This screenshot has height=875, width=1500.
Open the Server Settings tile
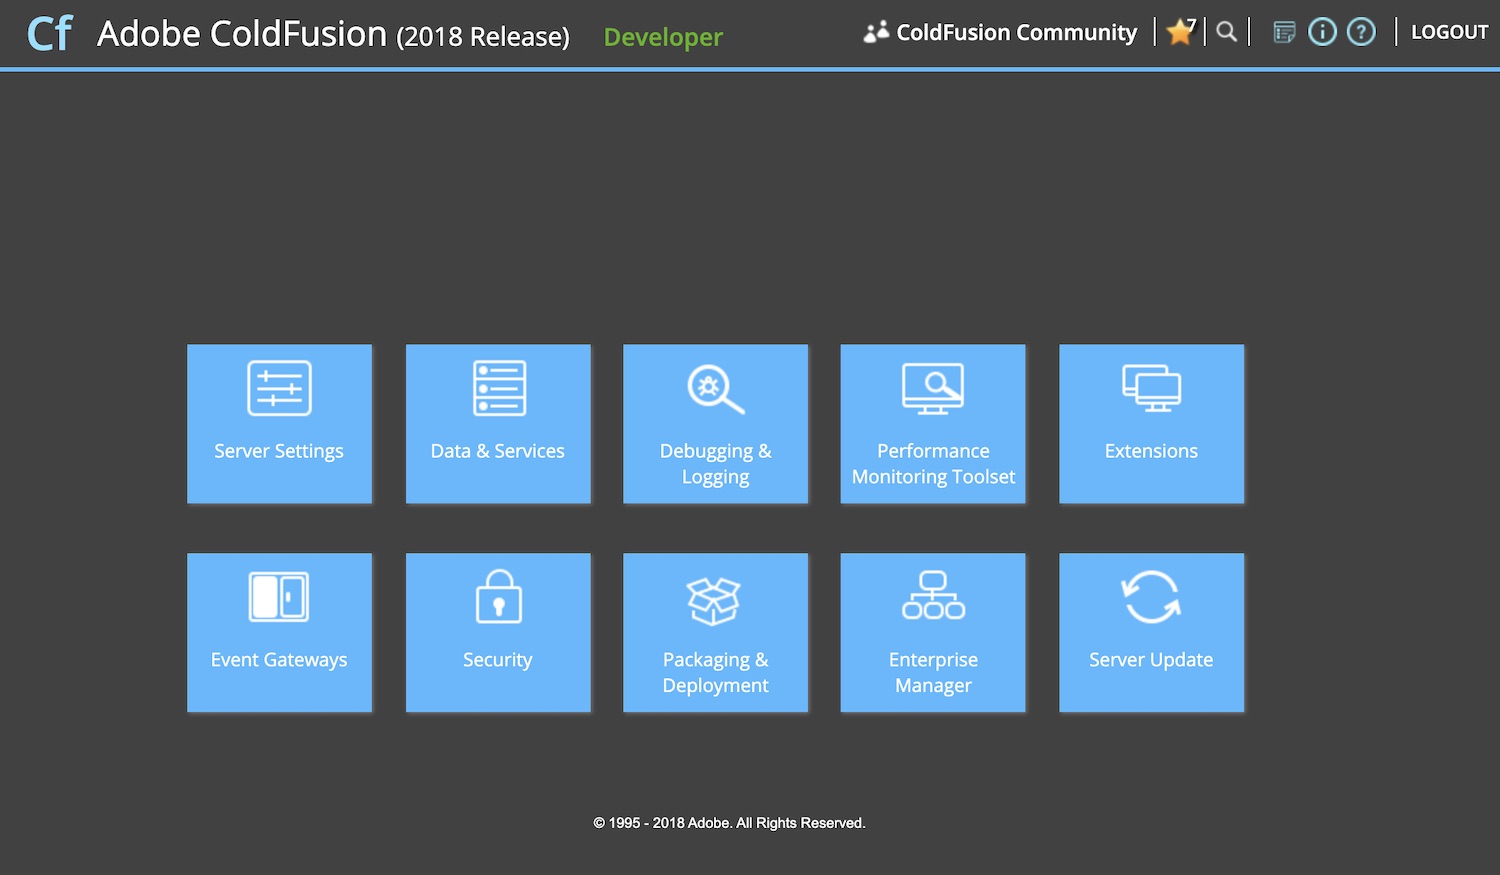pos(279,424)
